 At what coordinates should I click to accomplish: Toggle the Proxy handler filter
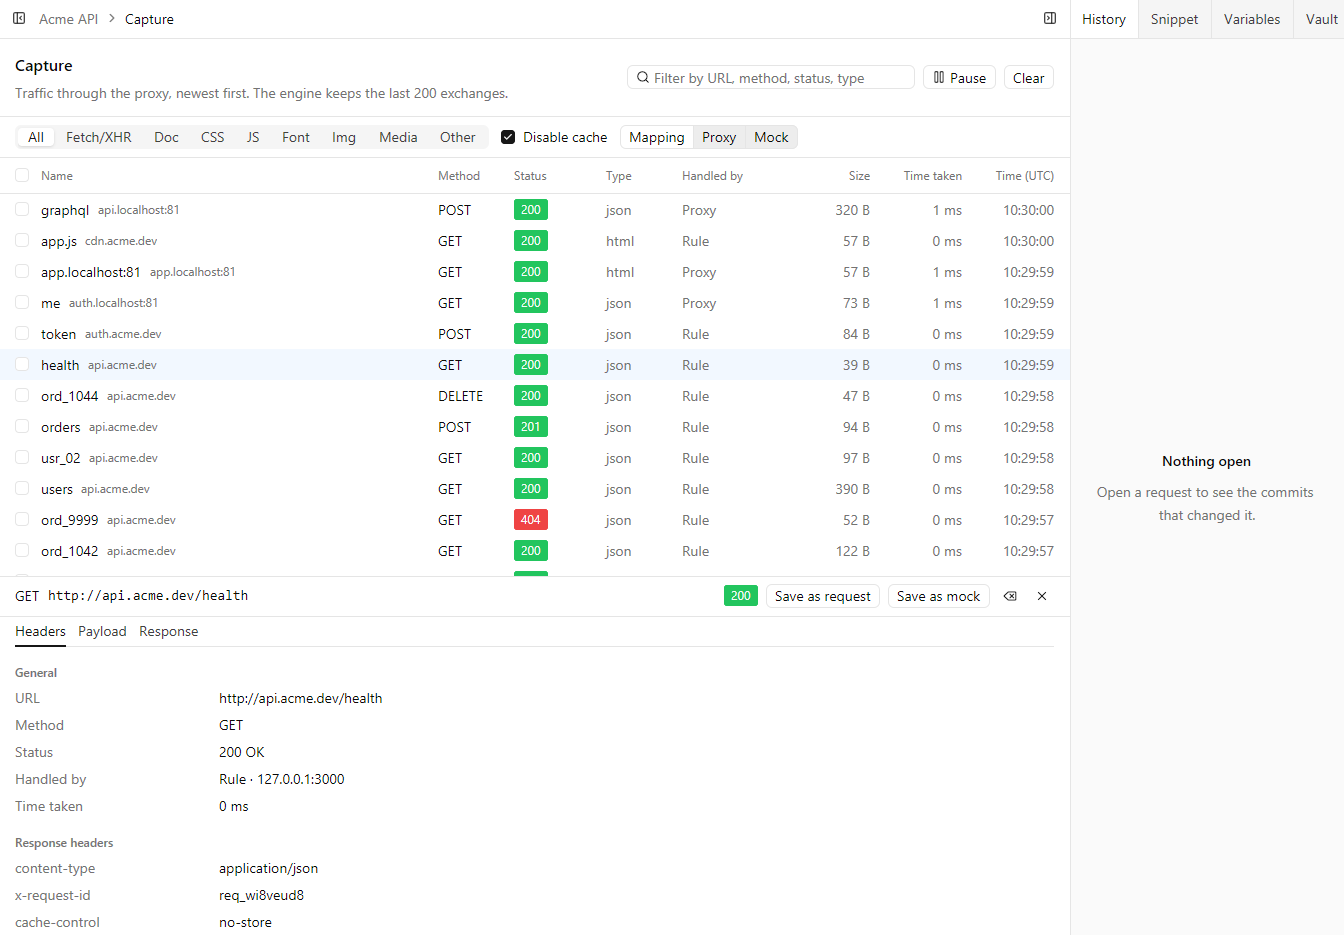click(x=719, y=137)
